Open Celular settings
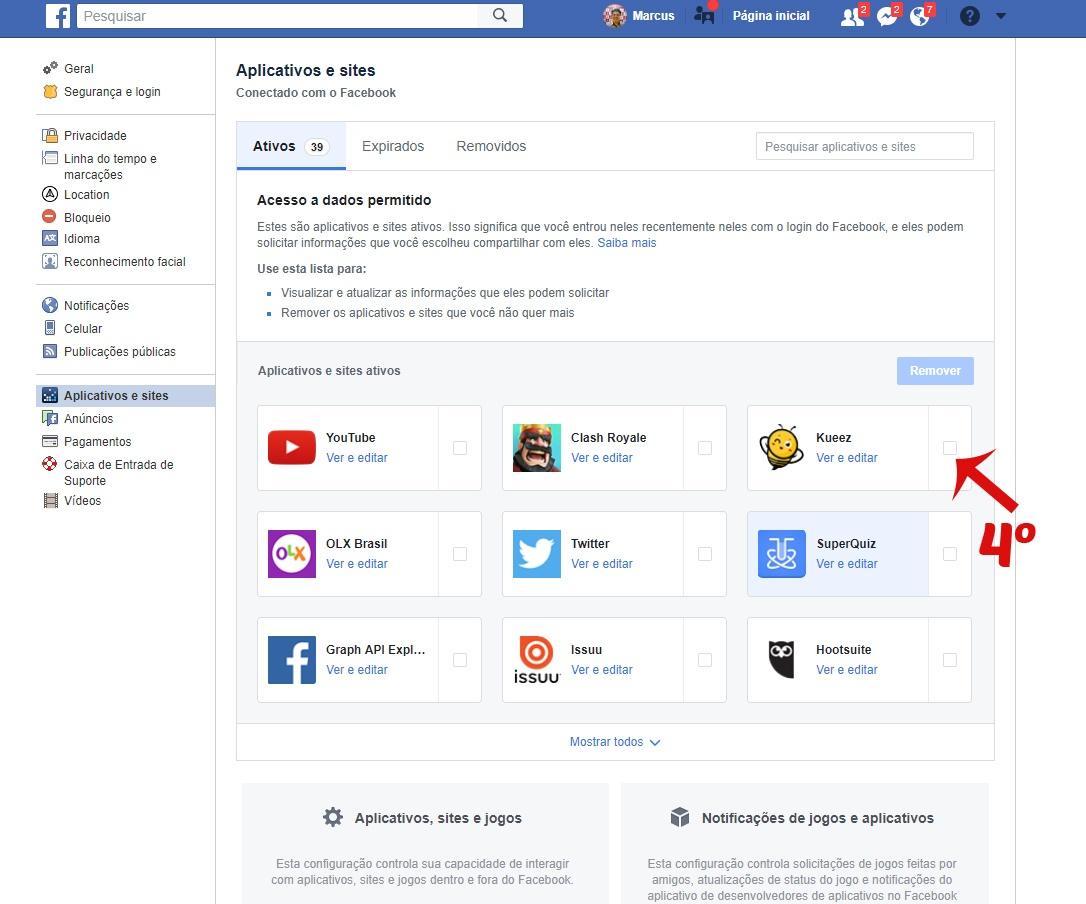 [83, 328]
